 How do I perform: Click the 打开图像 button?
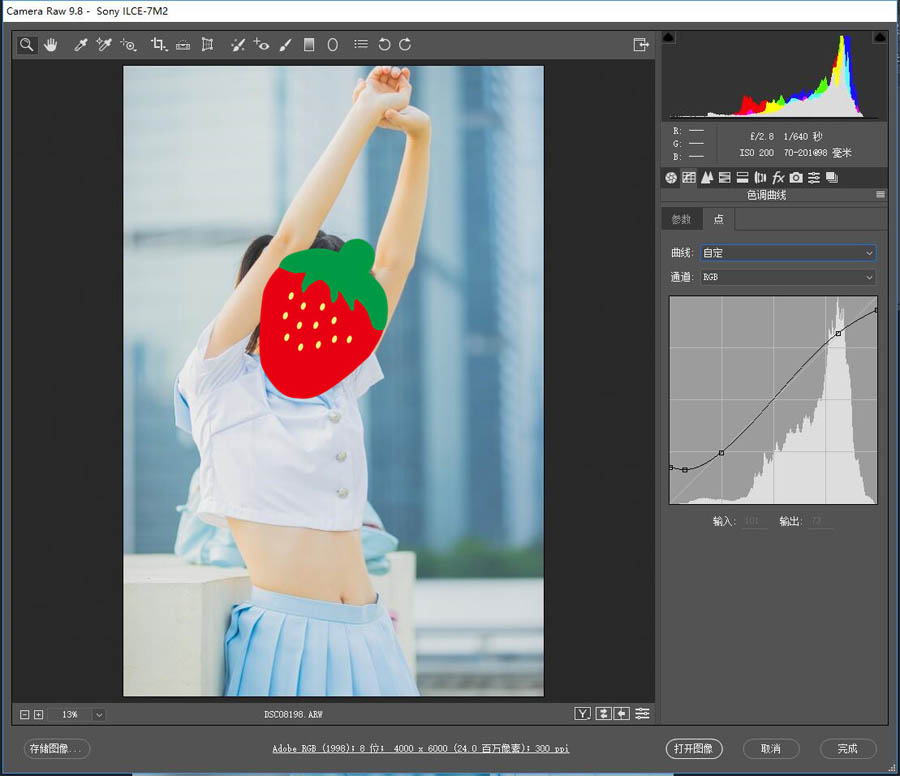click(693, 748)
